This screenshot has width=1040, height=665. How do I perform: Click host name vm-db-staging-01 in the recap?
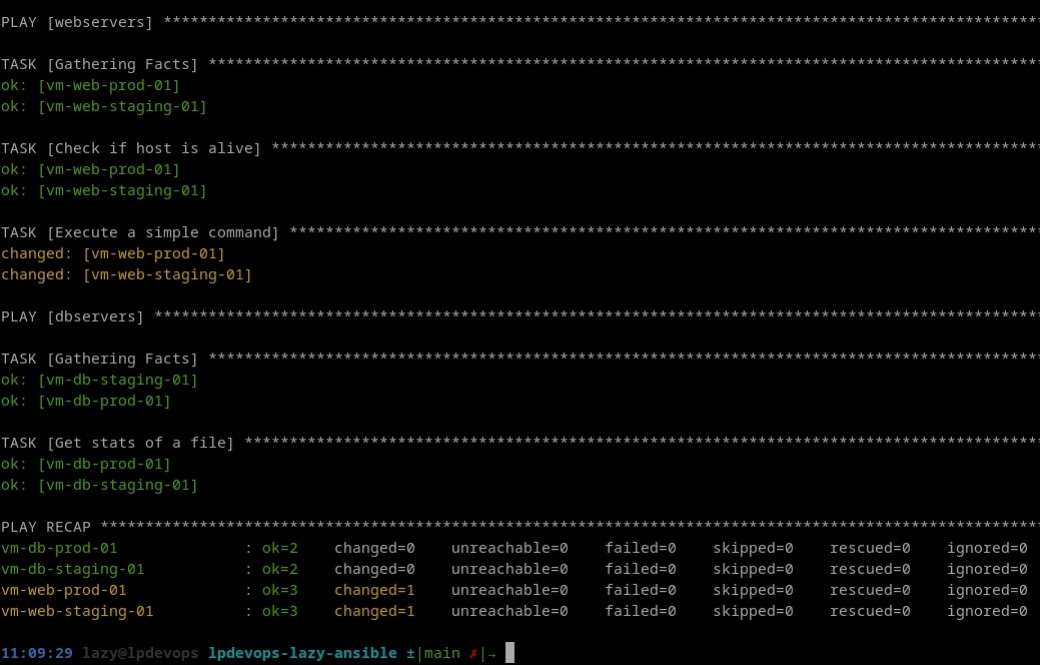click(73, 569)
